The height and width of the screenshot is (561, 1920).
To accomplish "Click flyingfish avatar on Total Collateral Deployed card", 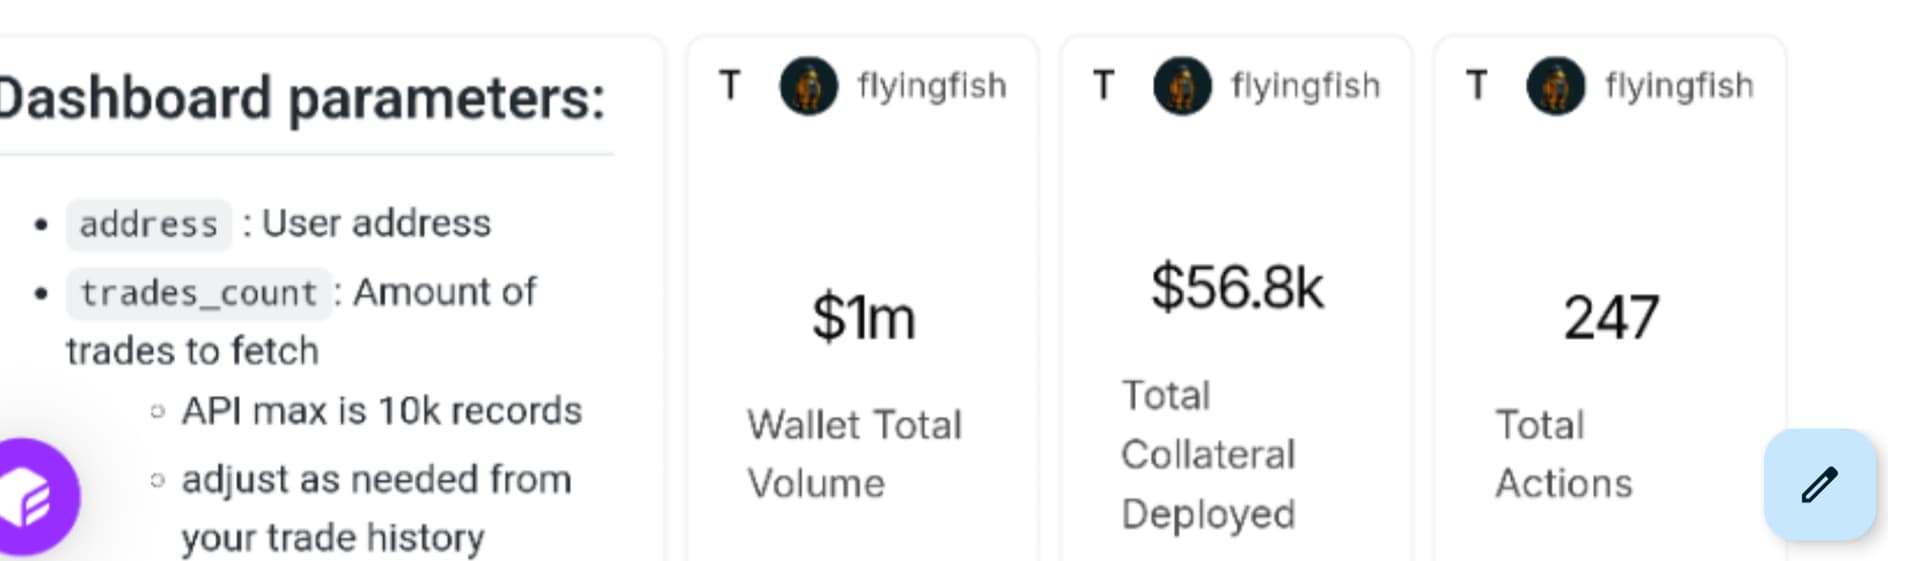I will [x=1182, y=86].
